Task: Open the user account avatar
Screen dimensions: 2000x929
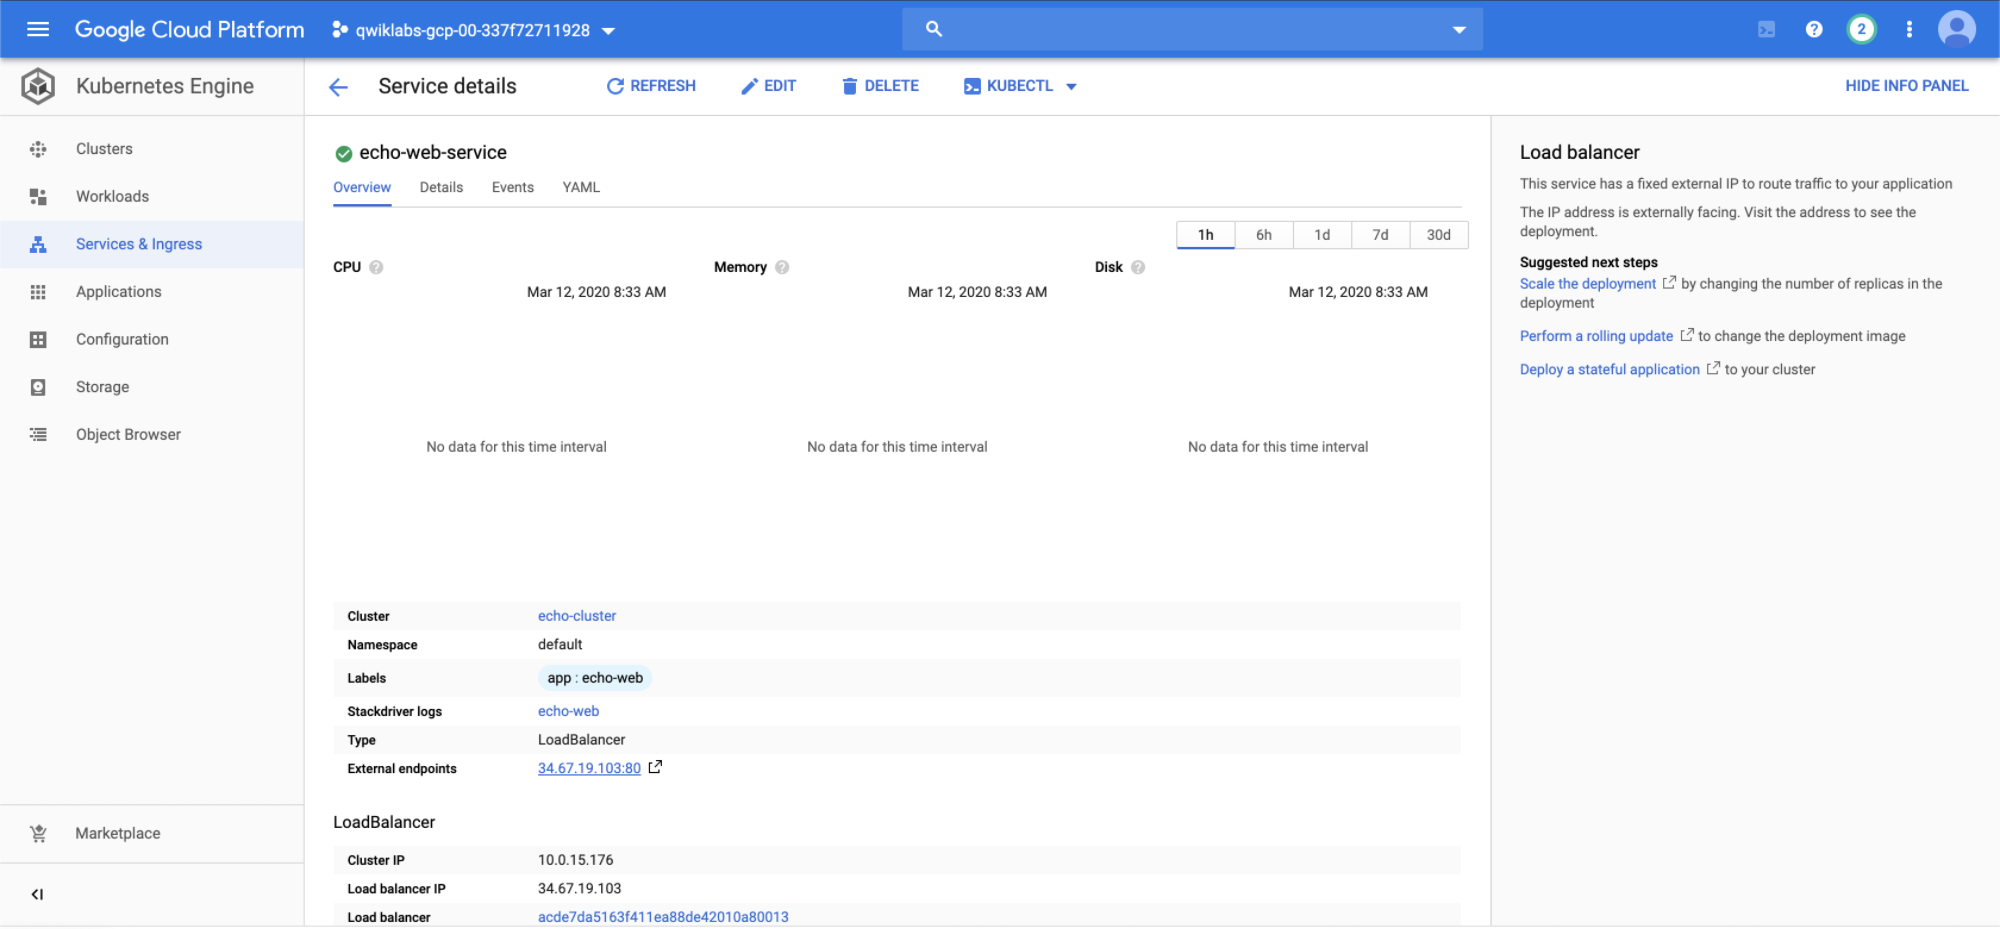Action: [1957, 29]
